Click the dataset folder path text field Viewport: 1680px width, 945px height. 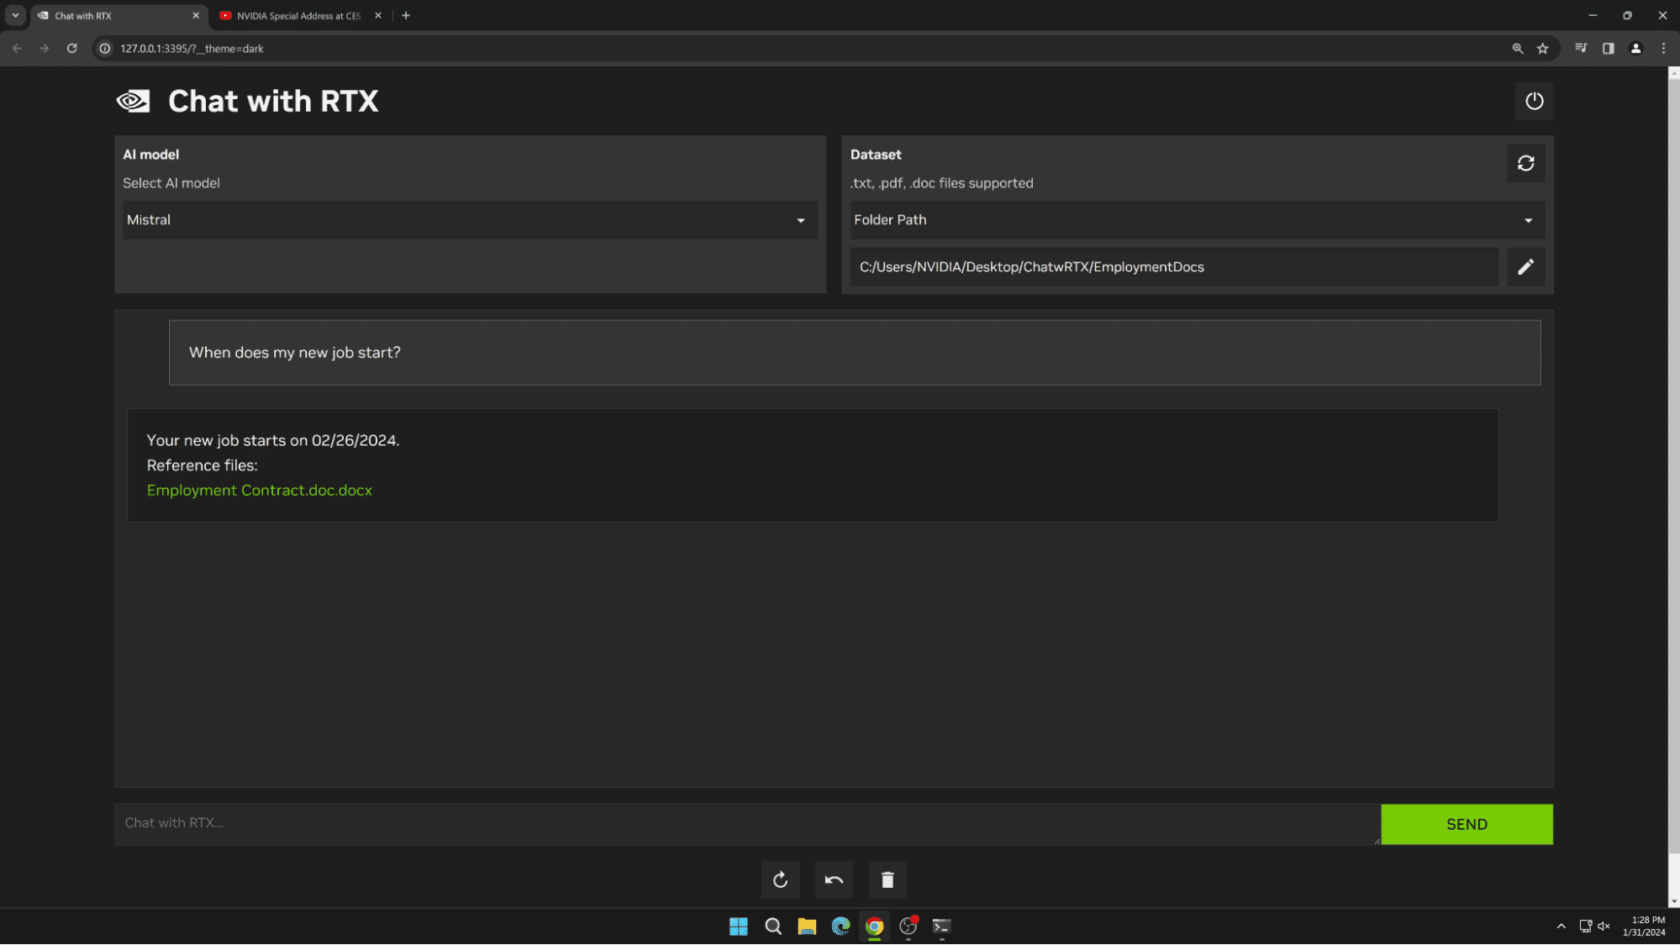click(1174, 267)
